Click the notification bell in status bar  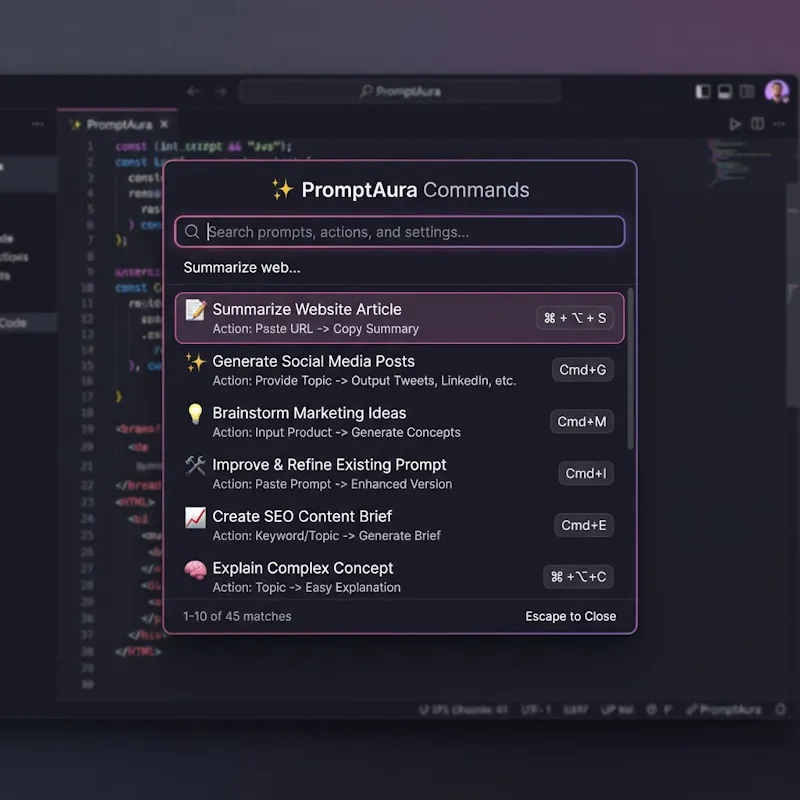point(780,710)
